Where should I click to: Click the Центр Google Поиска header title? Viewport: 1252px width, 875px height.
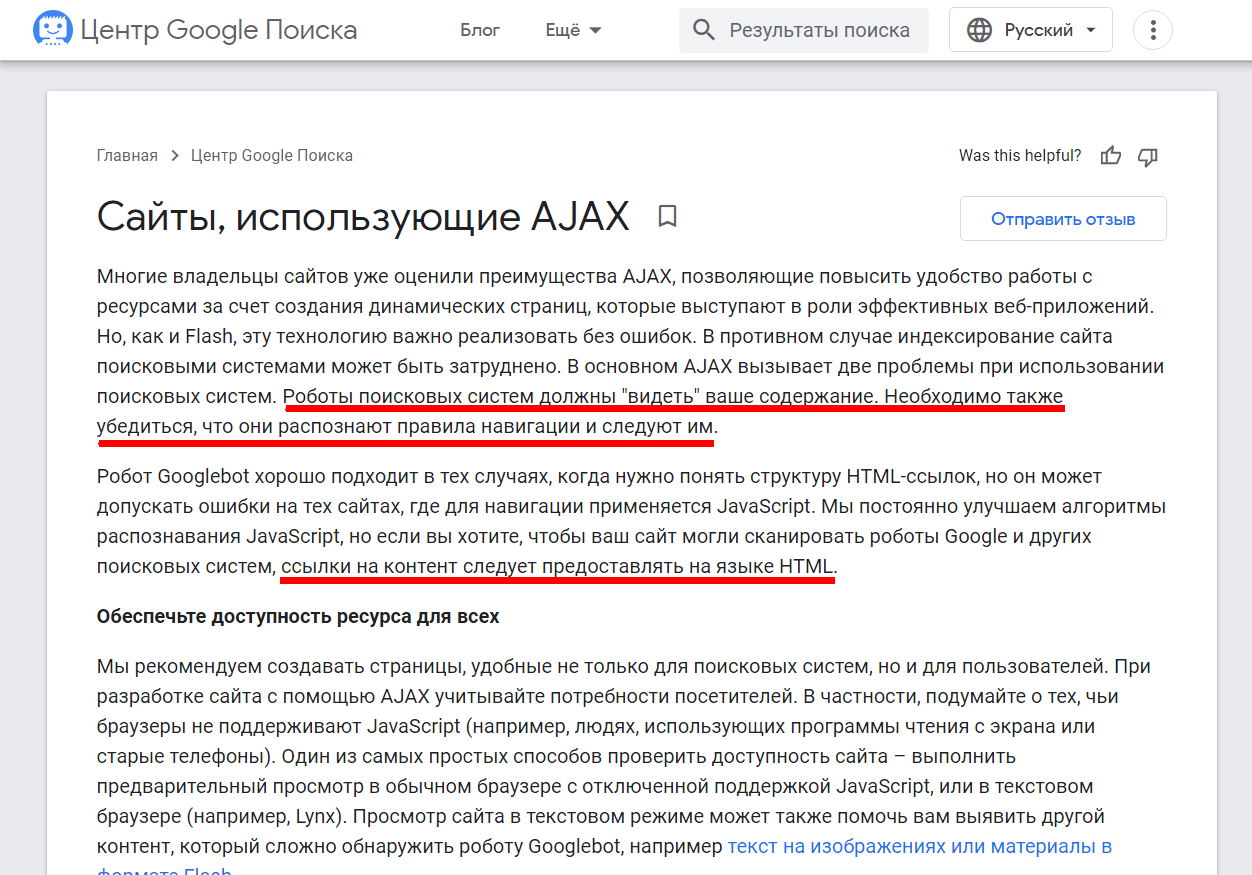[x=219, y=30]
